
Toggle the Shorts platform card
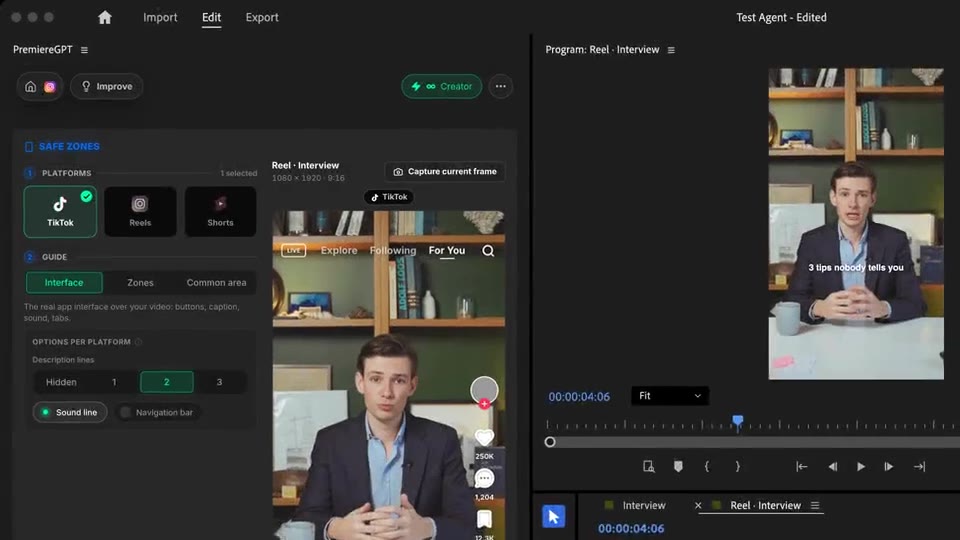220,212
